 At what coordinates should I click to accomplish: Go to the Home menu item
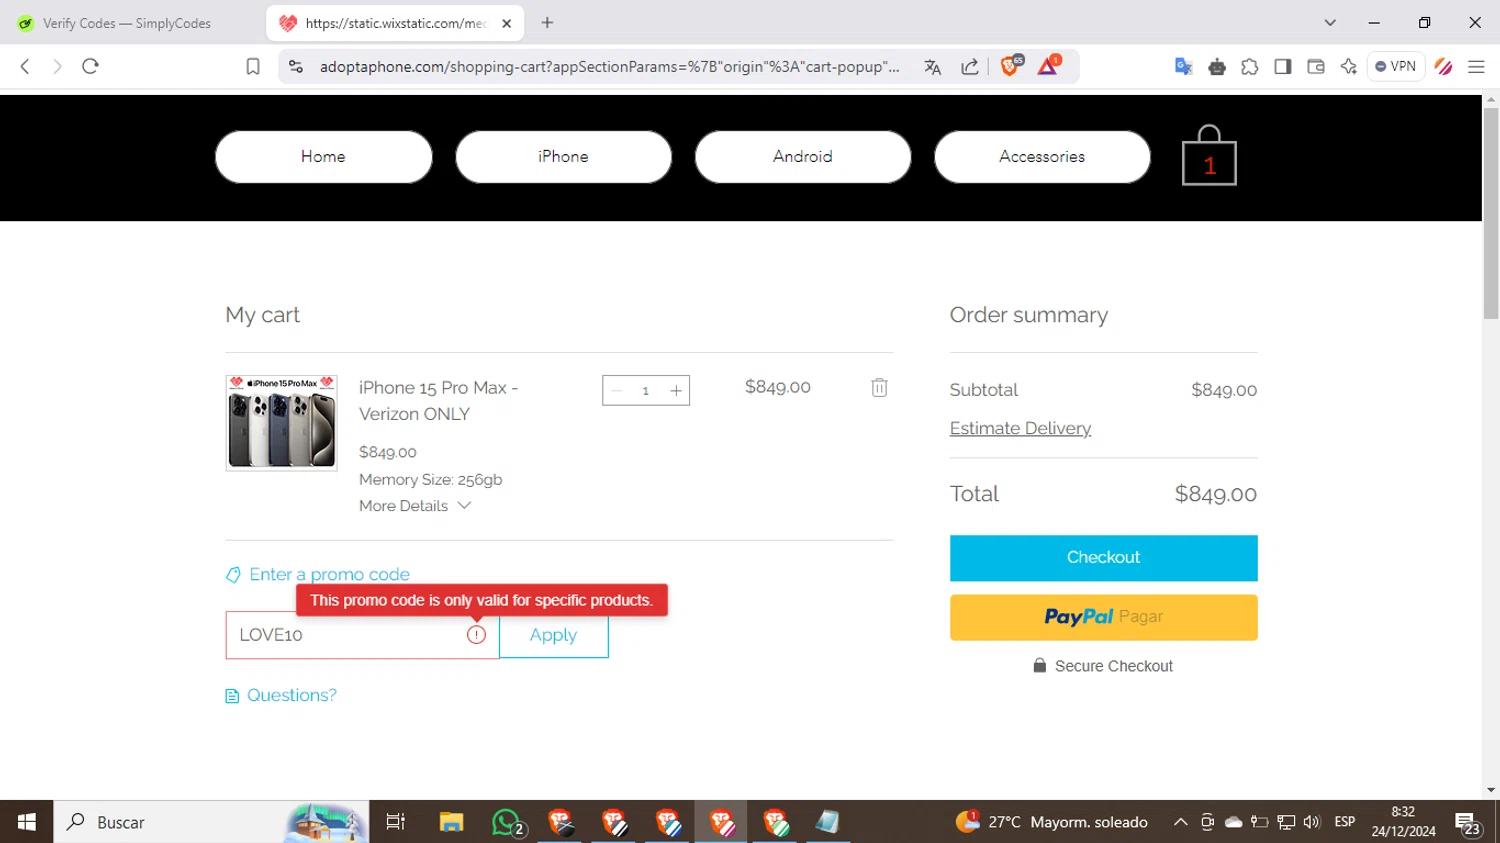pyautogui.click(x=323, y=156)
